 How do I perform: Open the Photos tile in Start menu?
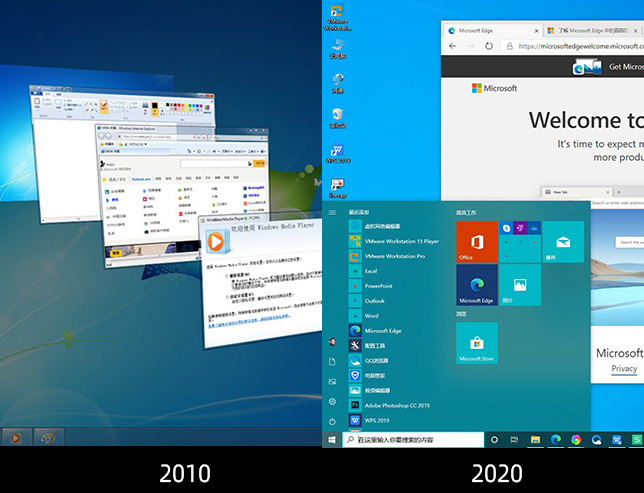click(x=520, y=285)
